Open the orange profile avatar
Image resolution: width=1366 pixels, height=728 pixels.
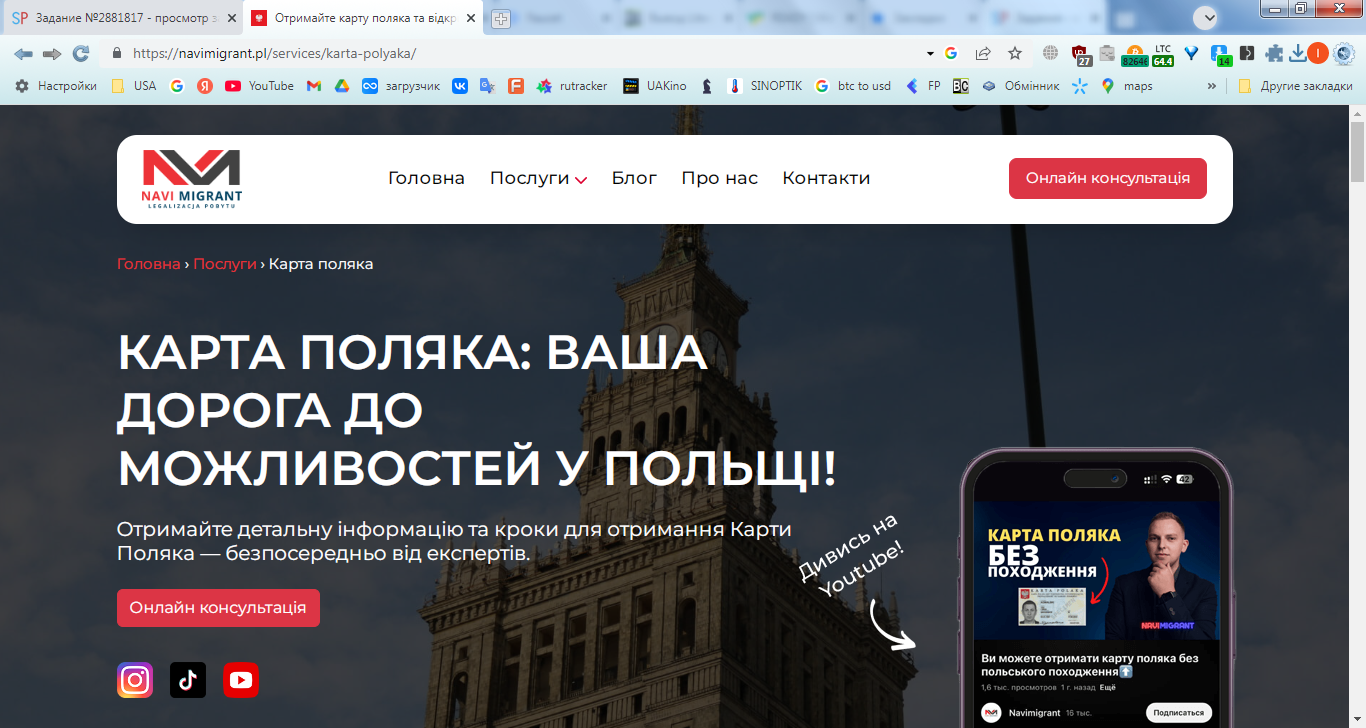pos(1318,53)
